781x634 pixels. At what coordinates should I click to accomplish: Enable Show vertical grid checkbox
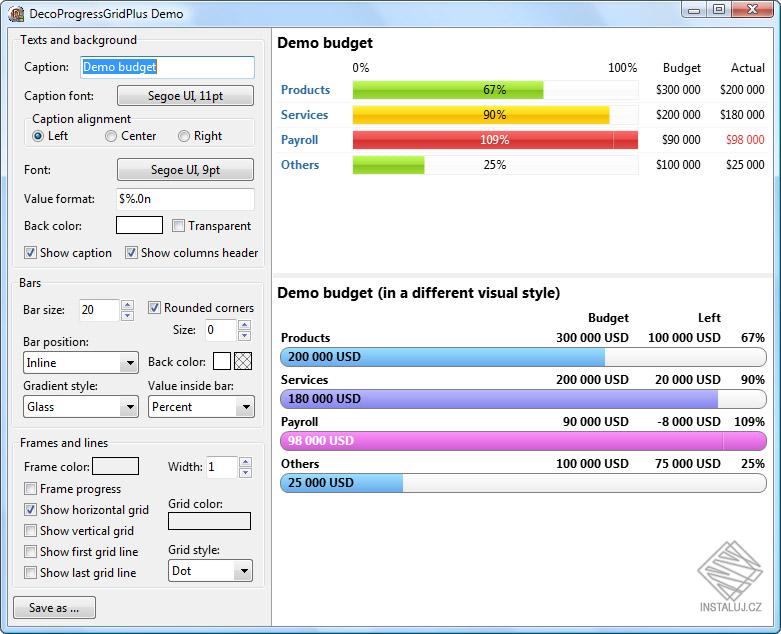(x=31, y=531)
